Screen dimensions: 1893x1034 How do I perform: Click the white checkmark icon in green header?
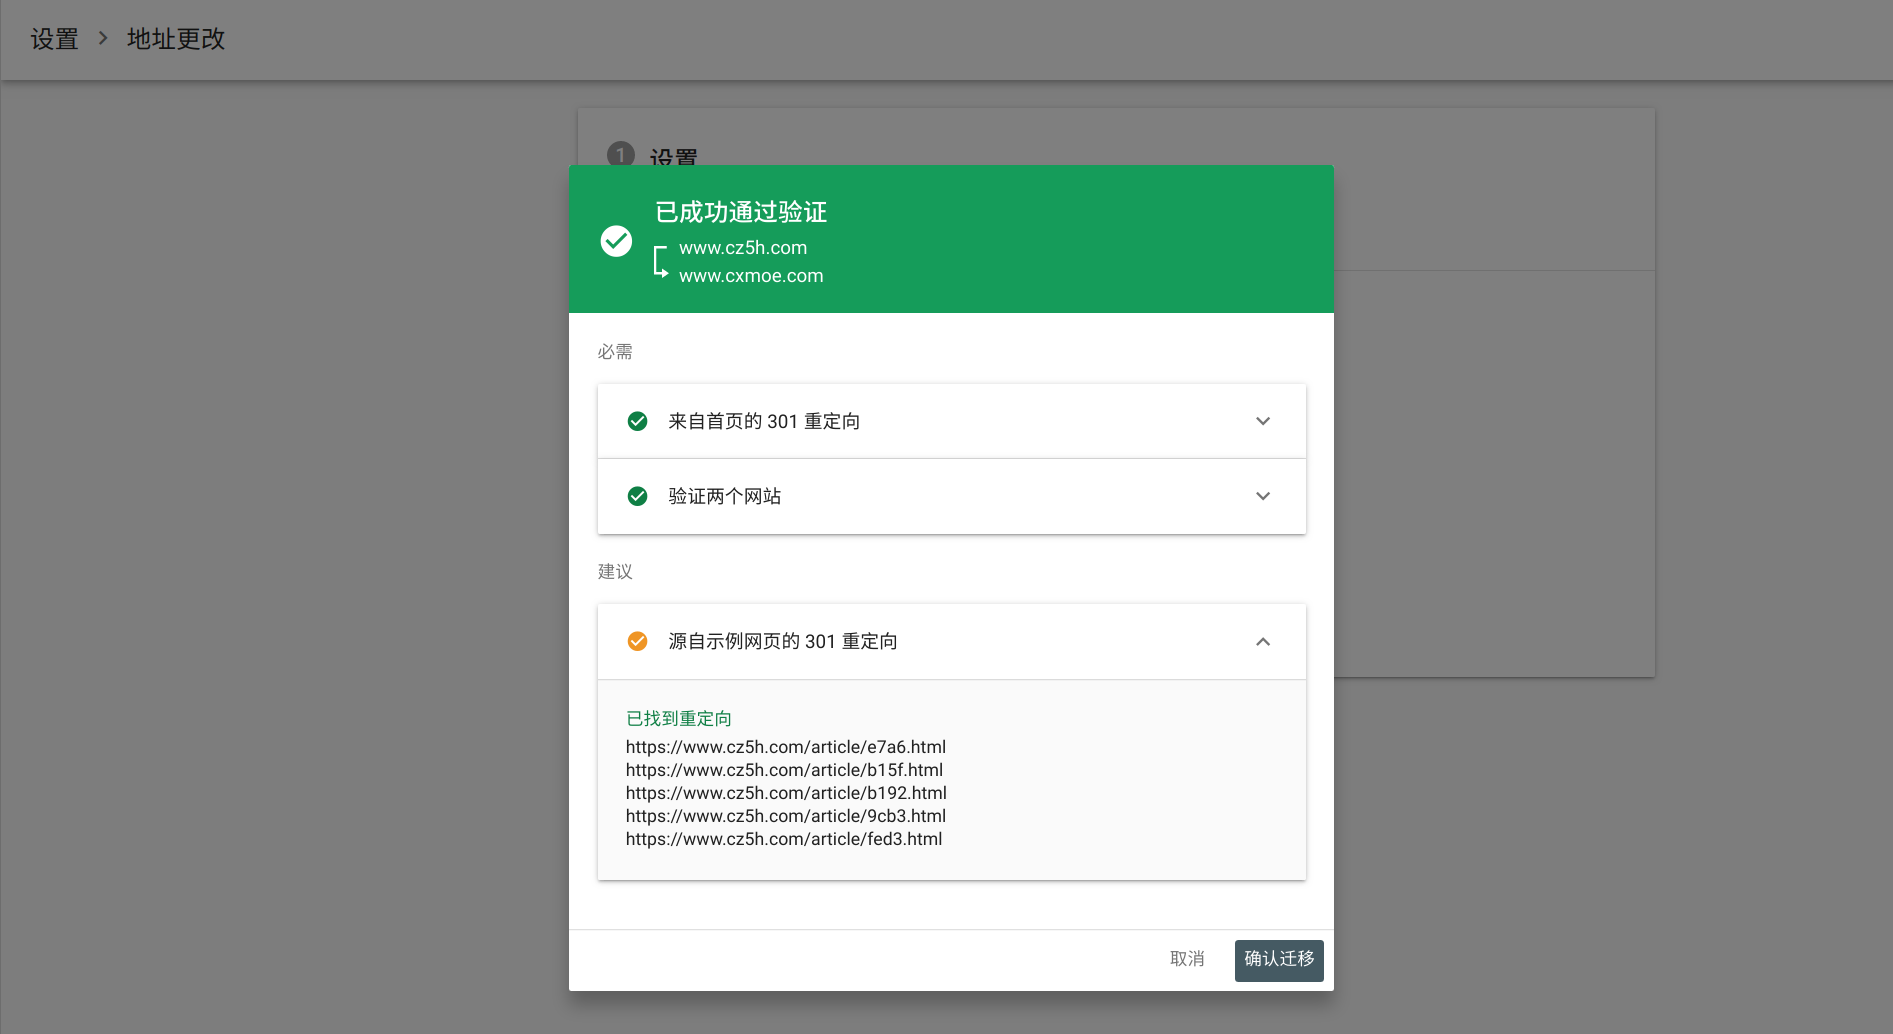coord(616,241)
